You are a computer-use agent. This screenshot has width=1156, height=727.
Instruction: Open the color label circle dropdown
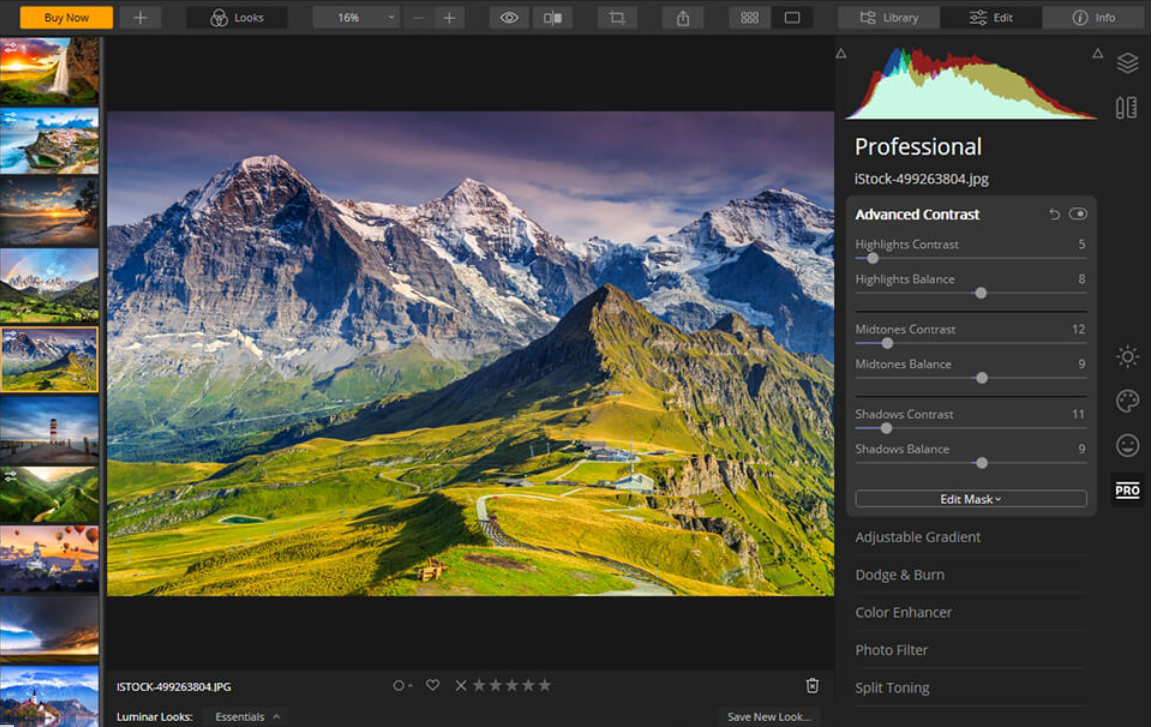tap(402, 686)
